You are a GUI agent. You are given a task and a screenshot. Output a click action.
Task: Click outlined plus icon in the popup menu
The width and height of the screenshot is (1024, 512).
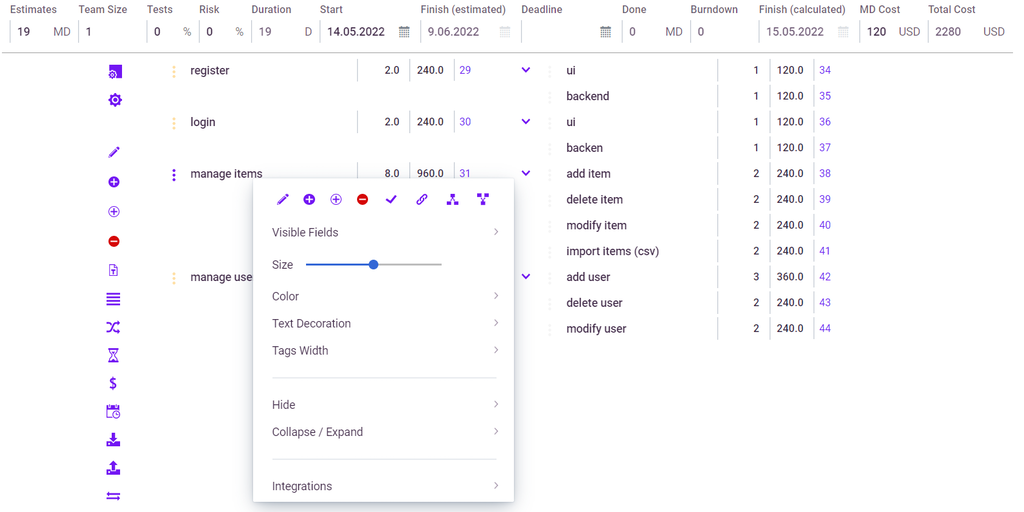pyautogui.click(x=336, y=199)
